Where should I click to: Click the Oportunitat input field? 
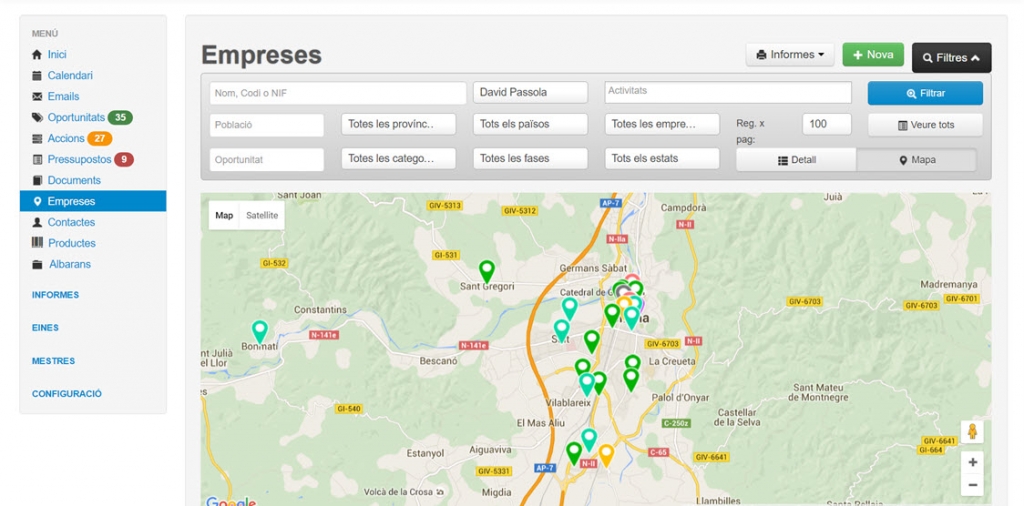pyautogui.click(x=266, y=160)
